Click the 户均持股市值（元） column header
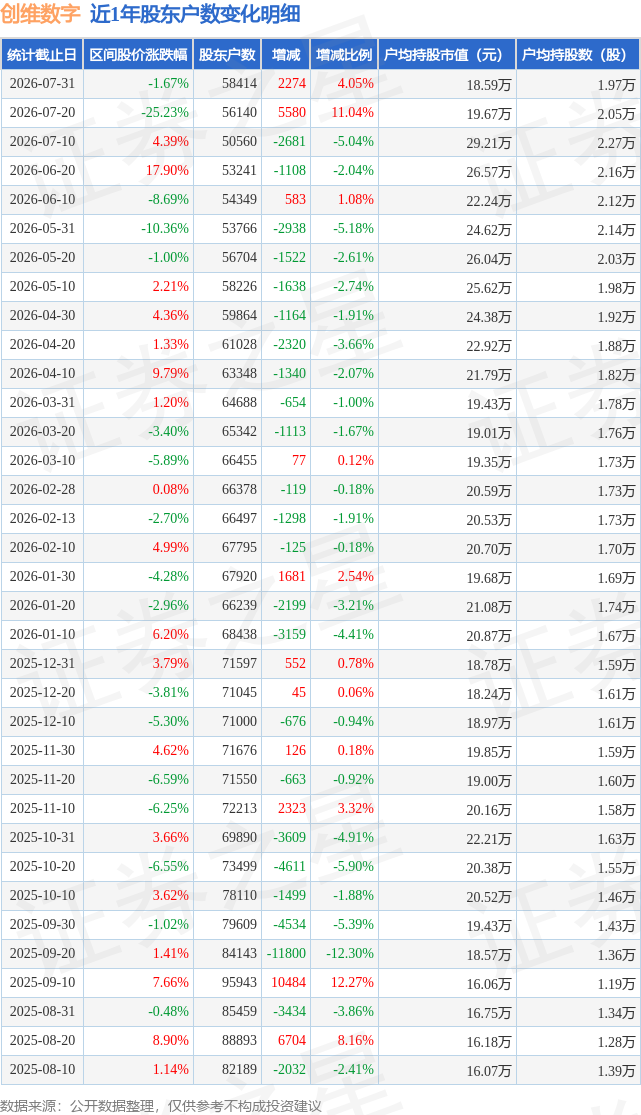This screenshot has width=641, height=1115. 447,55
